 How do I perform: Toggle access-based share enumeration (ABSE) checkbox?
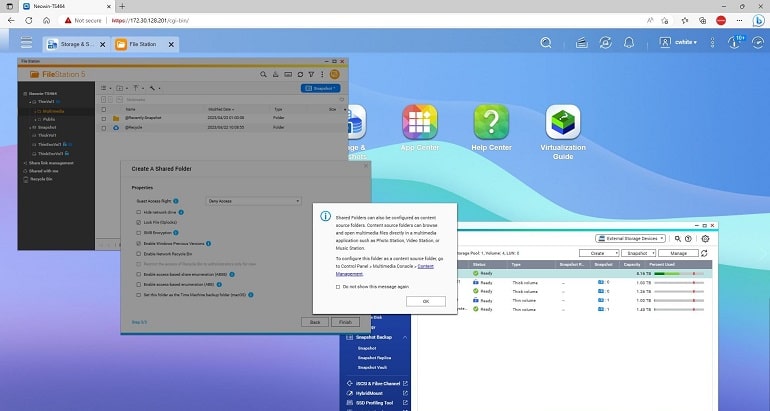tap(138, 274)
